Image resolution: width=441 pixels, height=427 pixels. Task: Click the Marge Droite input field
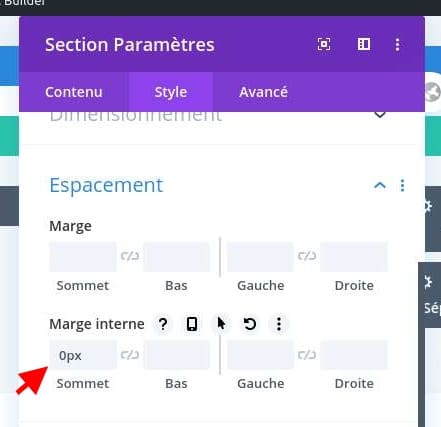tap(354, 257)
